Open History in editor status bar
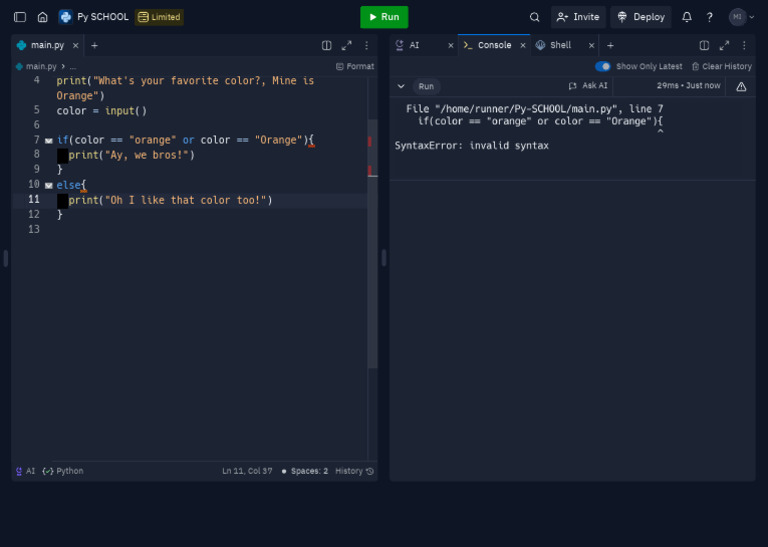 (354, 471)
